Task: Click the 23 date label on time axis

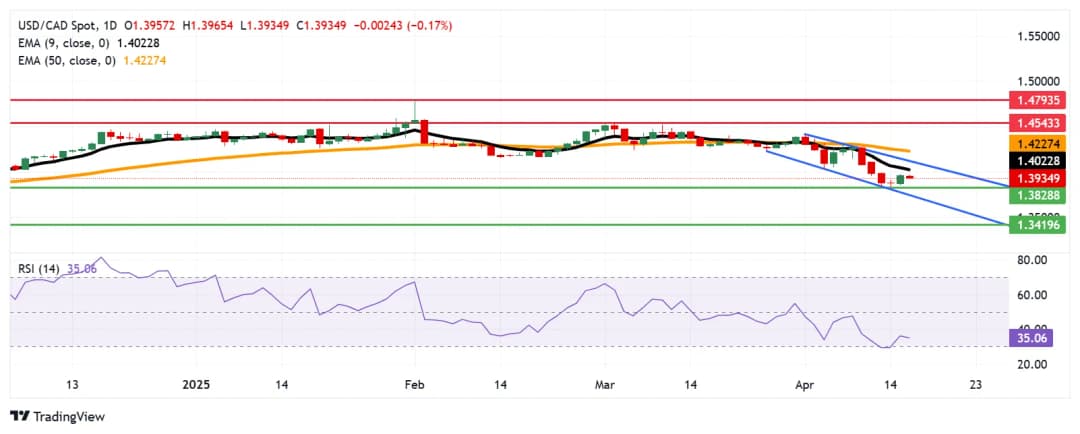Action: pos(976,385)
